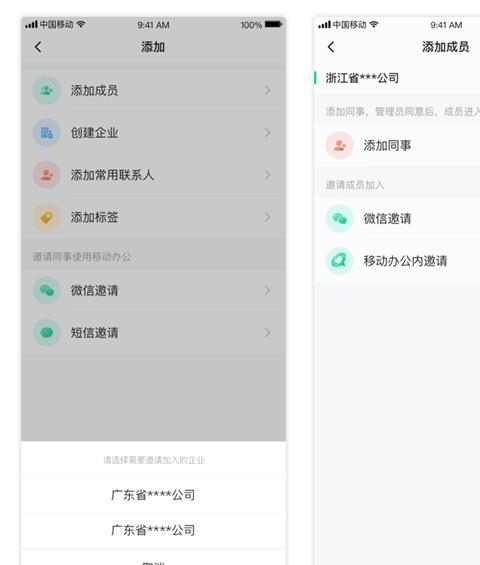
Task: Tap the back arrow on 添加 screen
Action: (x=38, y=47)
